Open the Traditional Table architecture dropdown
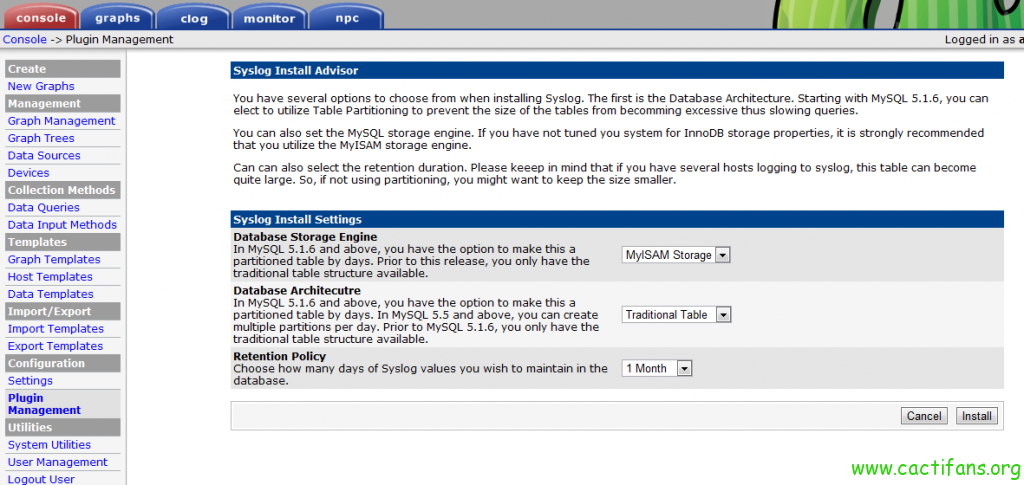This screenshot has width=1024, height=485. (x=676, y=315)
